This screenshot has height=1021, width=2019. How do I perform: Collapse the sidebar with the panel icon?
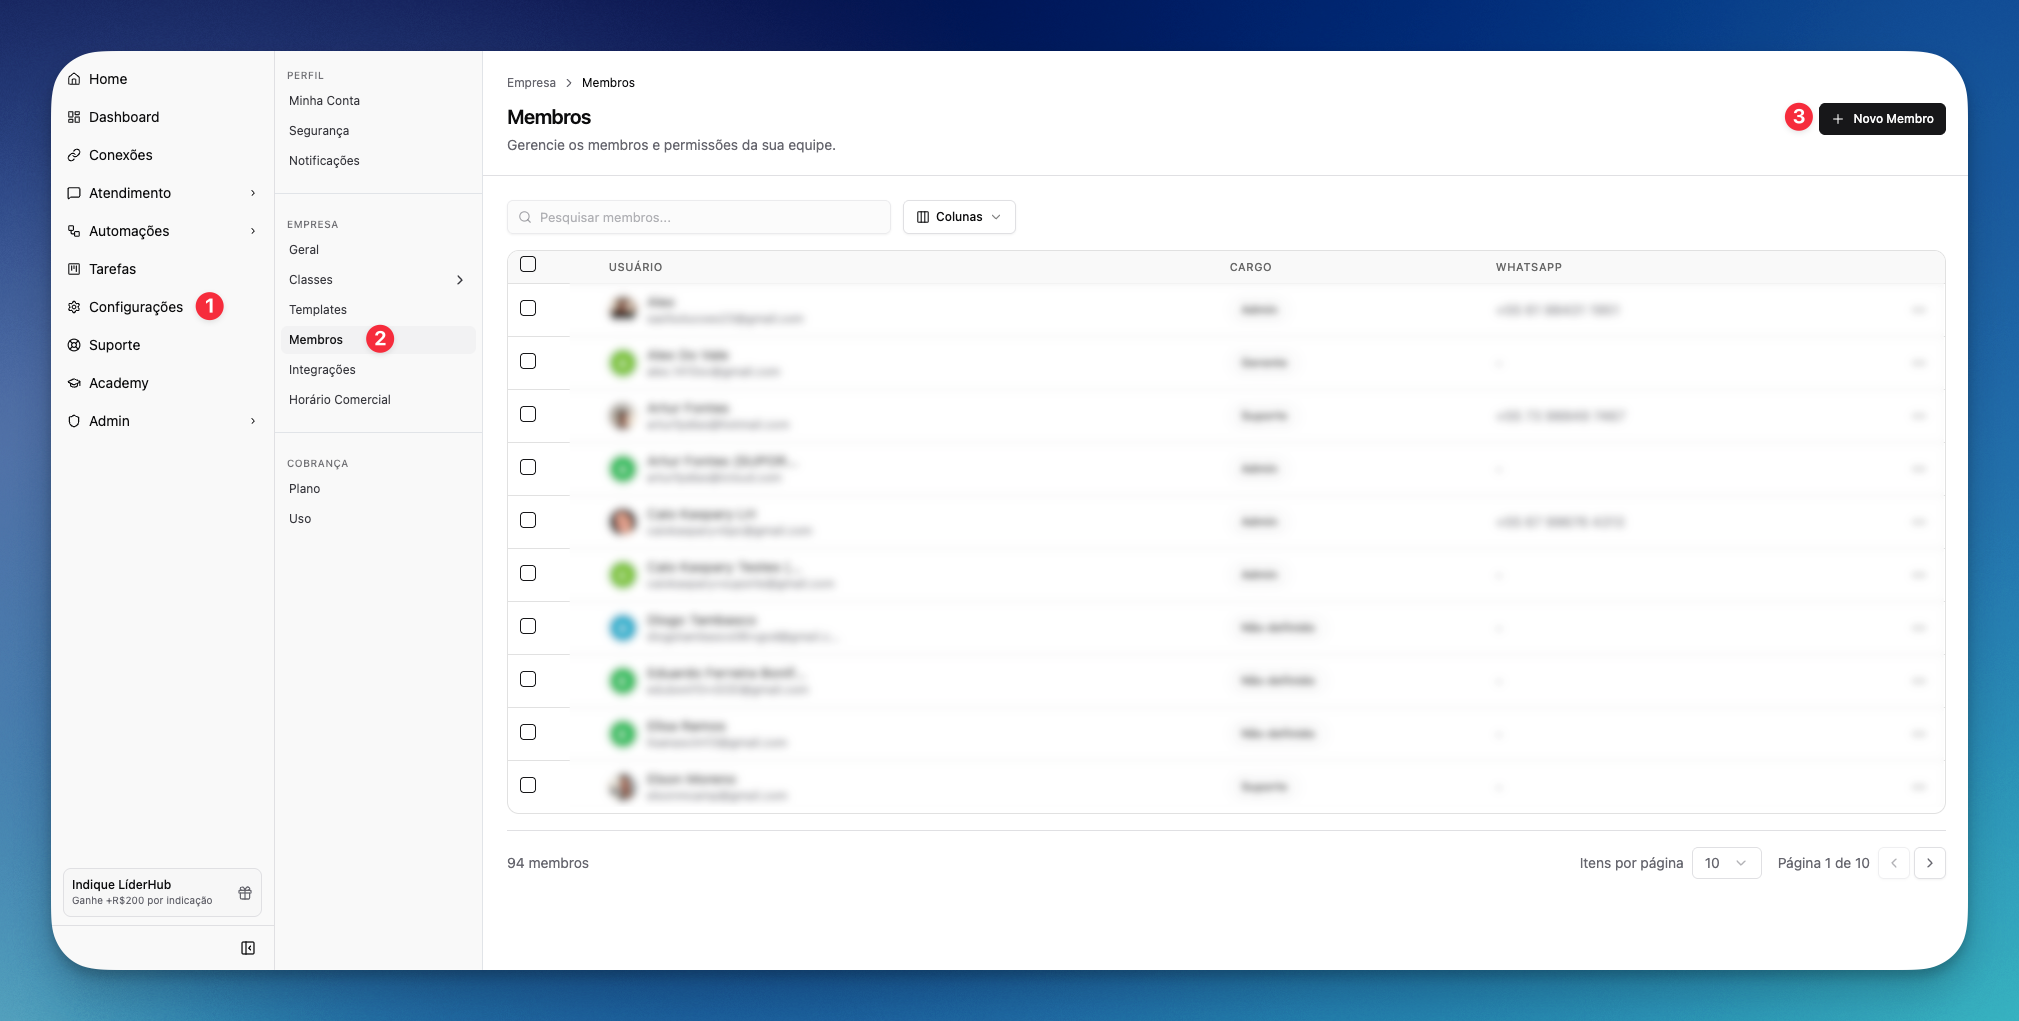point(248,948)
